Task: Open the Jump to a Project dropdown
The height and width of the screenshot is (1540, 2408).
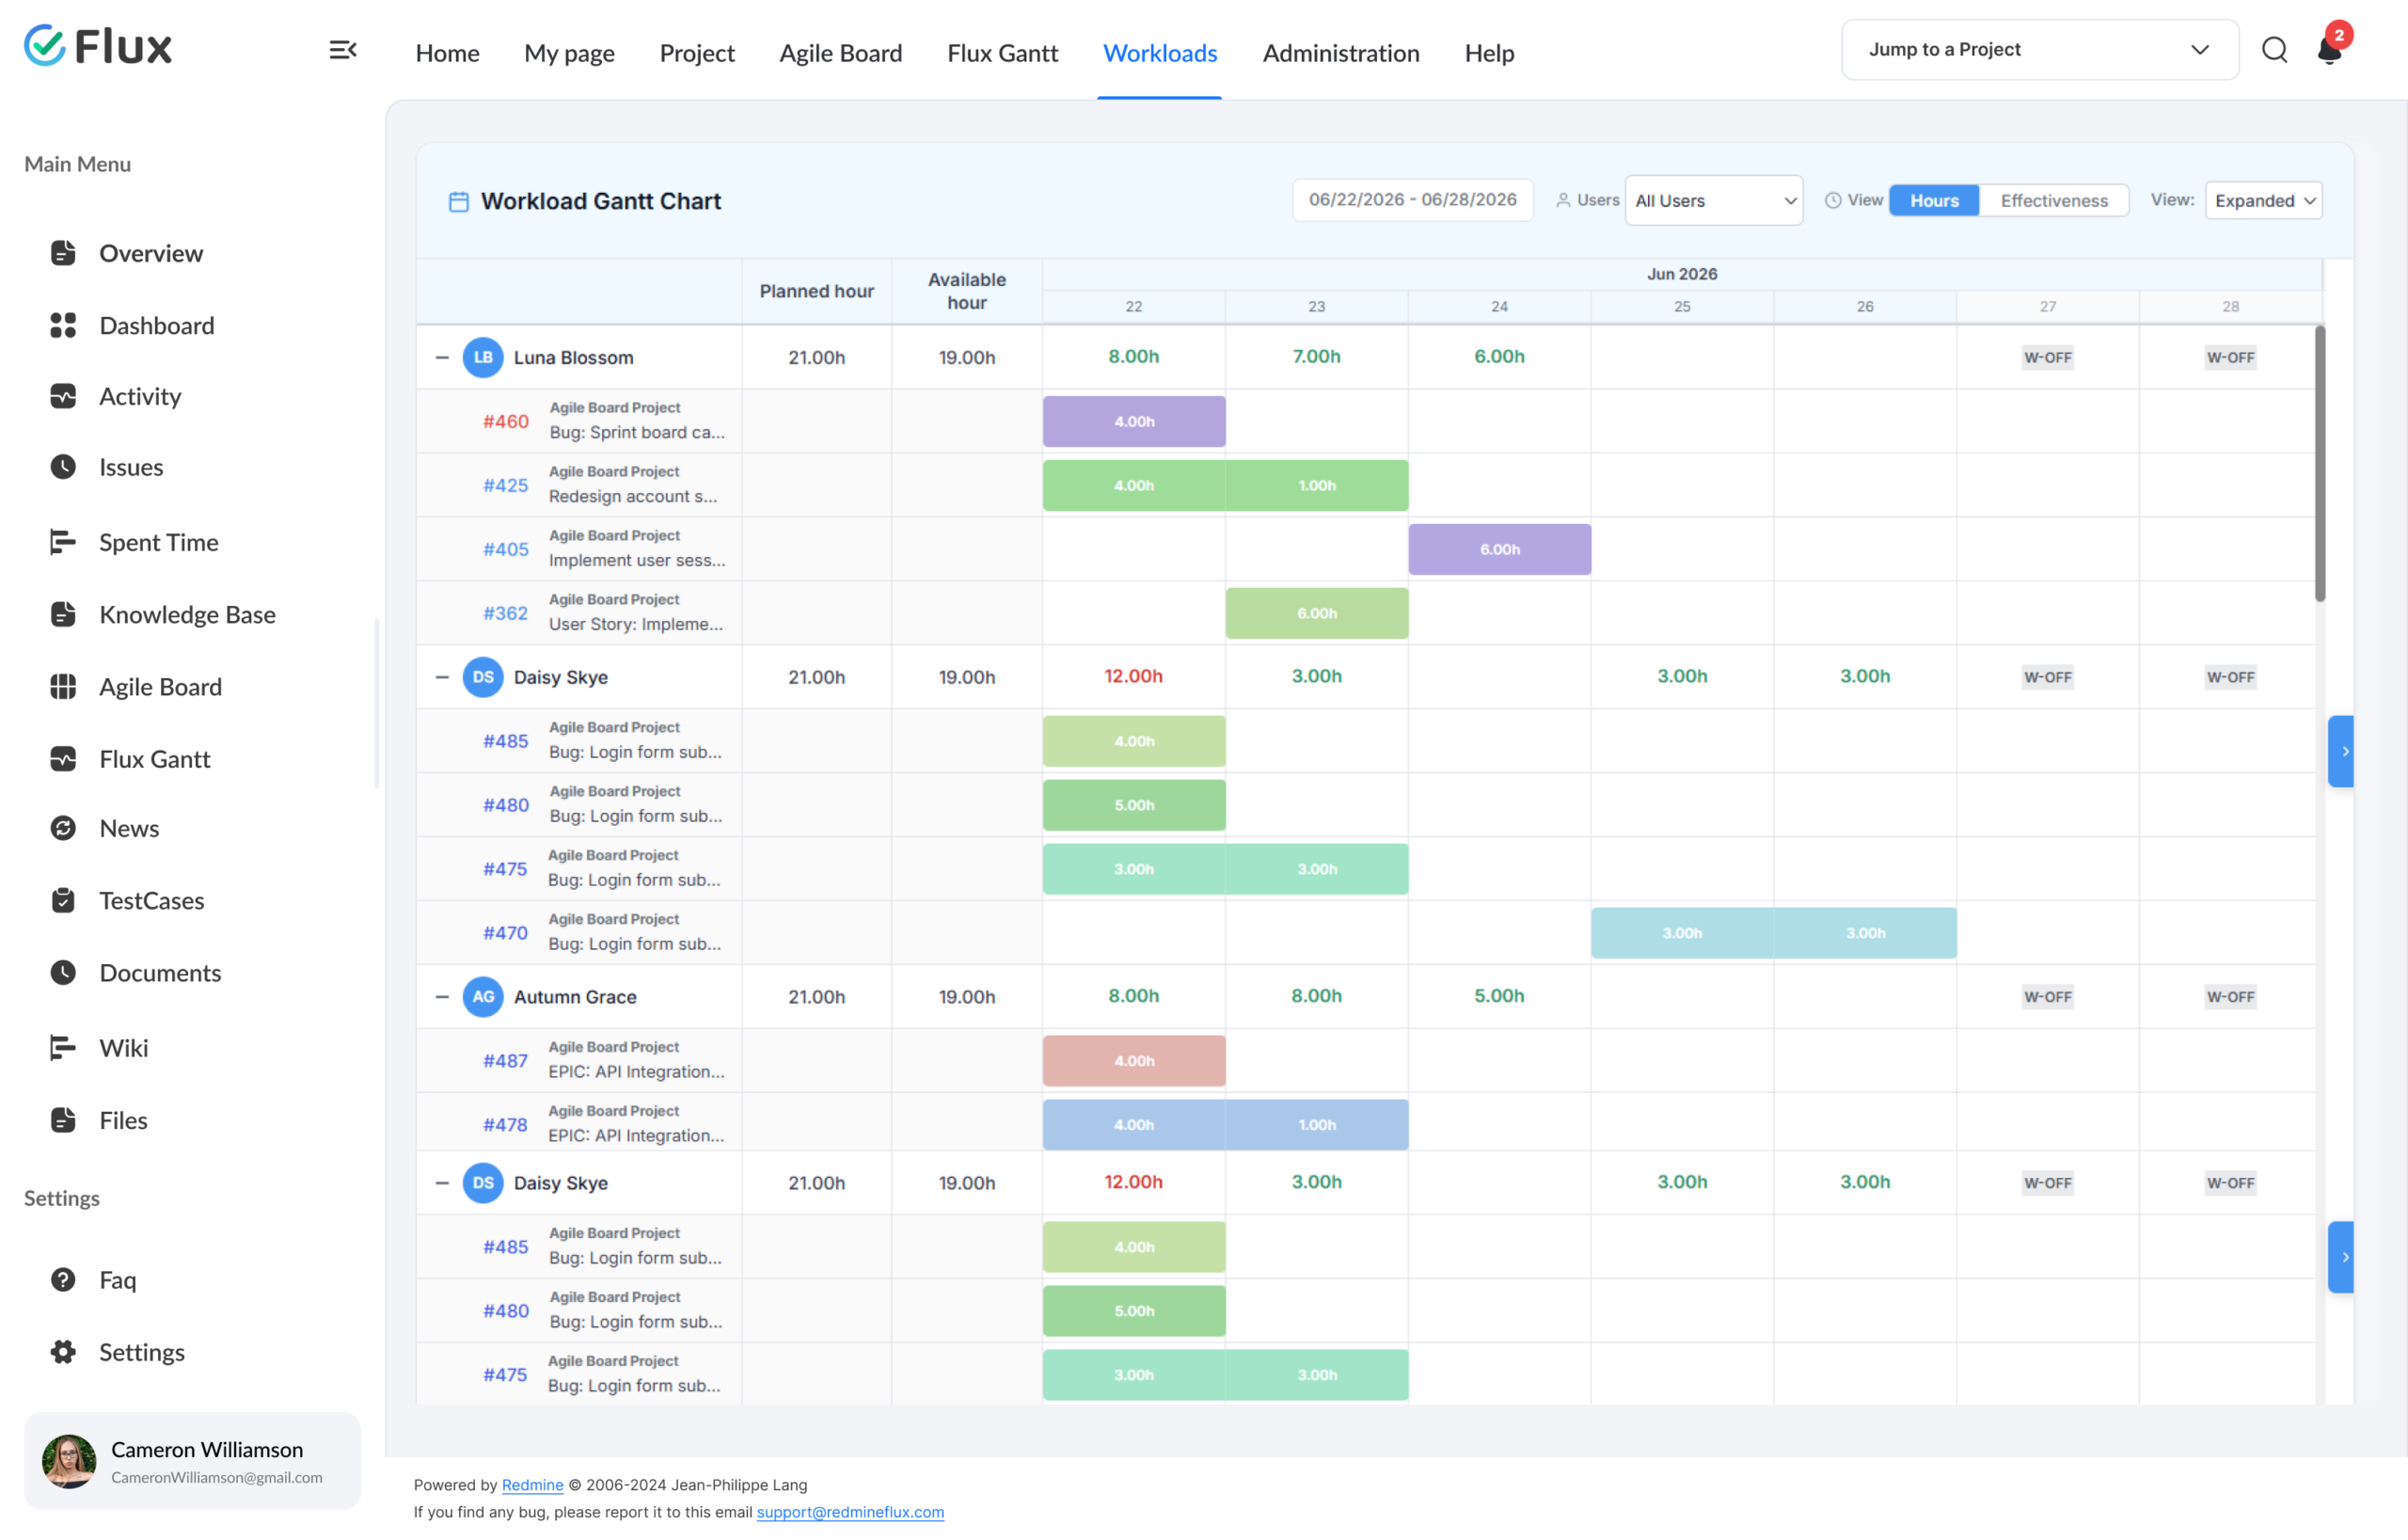Action: click(x=2040, y=50)
